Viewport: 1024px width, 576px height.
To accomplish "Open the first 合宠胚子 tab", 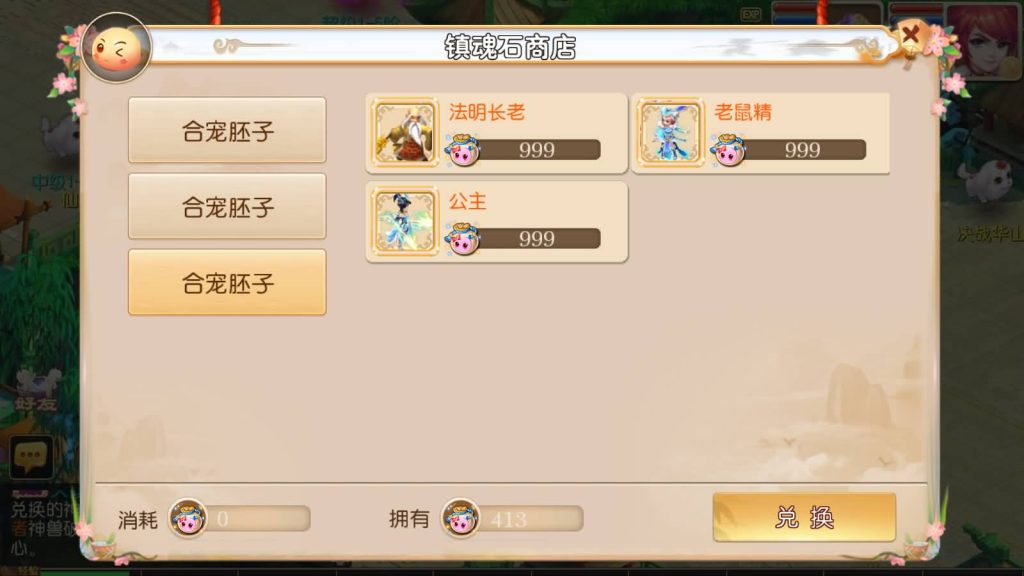I will [227, 130].
